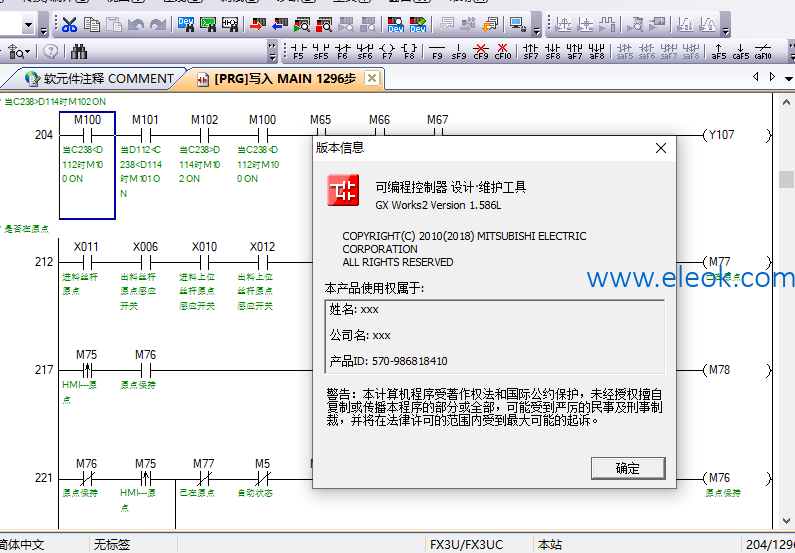Insert open contact with F5 icon

[298, 51]
